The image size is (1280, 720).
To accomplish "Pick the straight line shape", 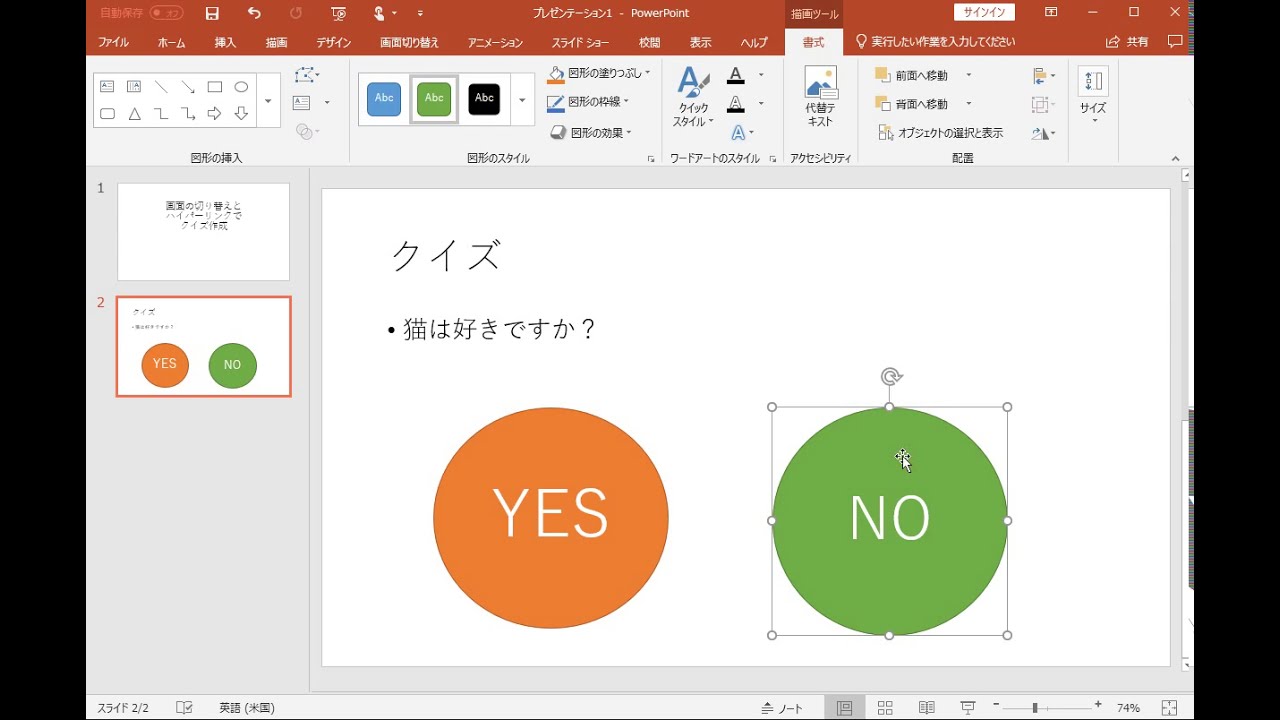I will (x=161, y=87).
